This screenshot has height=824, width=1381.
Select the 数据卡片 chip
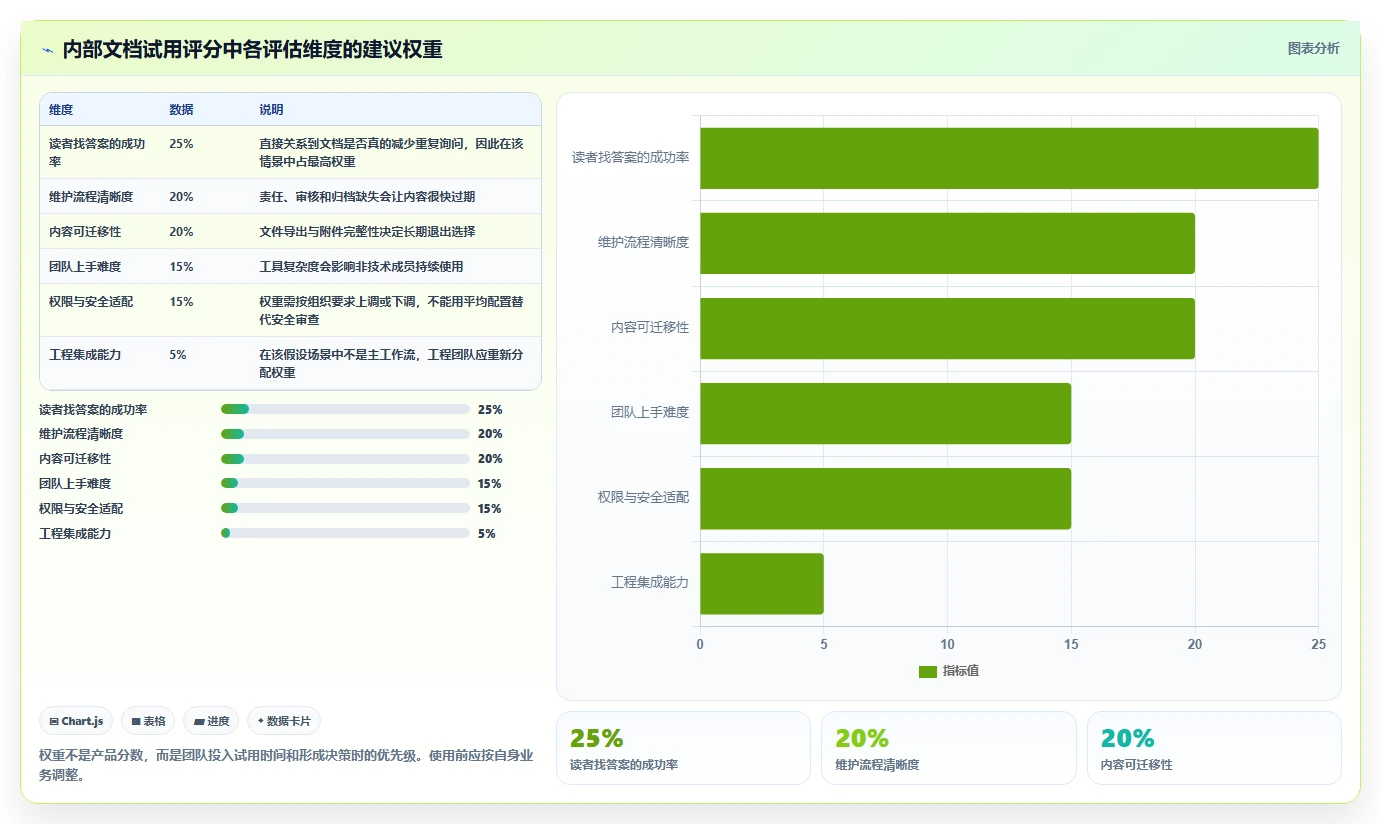point(284,721)
